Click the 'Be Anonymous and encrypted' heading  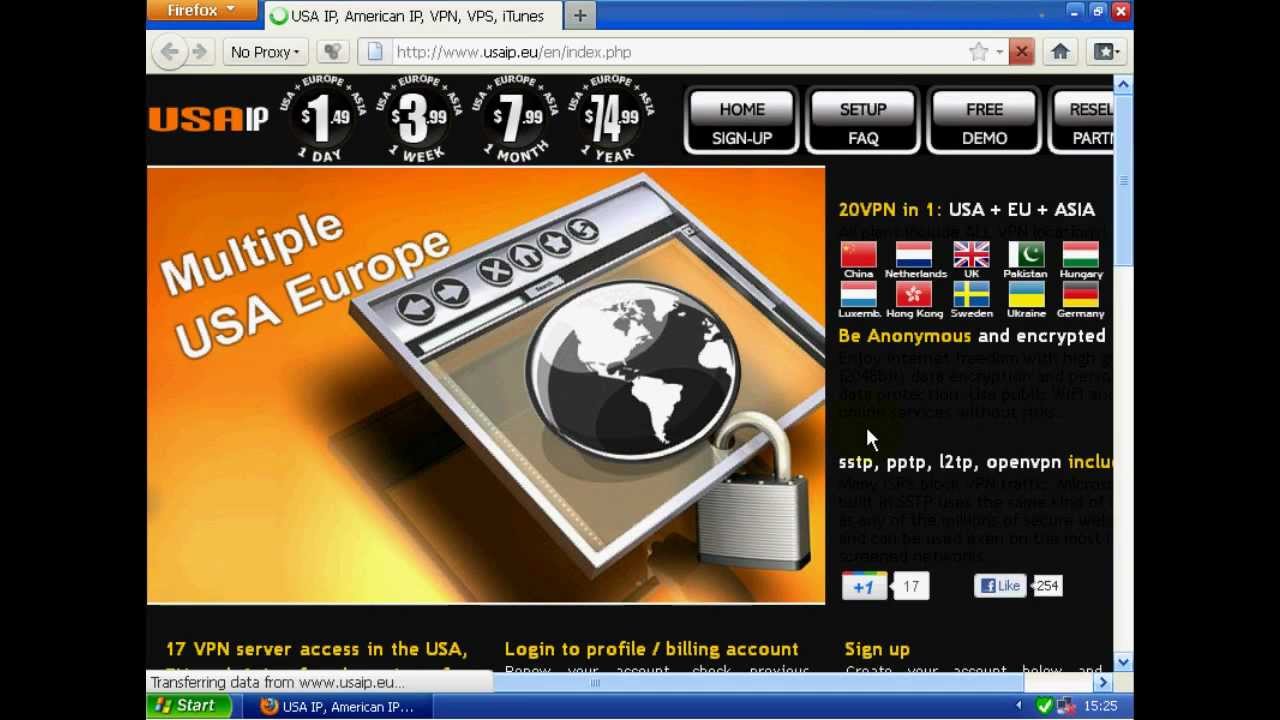pos(972,336)
